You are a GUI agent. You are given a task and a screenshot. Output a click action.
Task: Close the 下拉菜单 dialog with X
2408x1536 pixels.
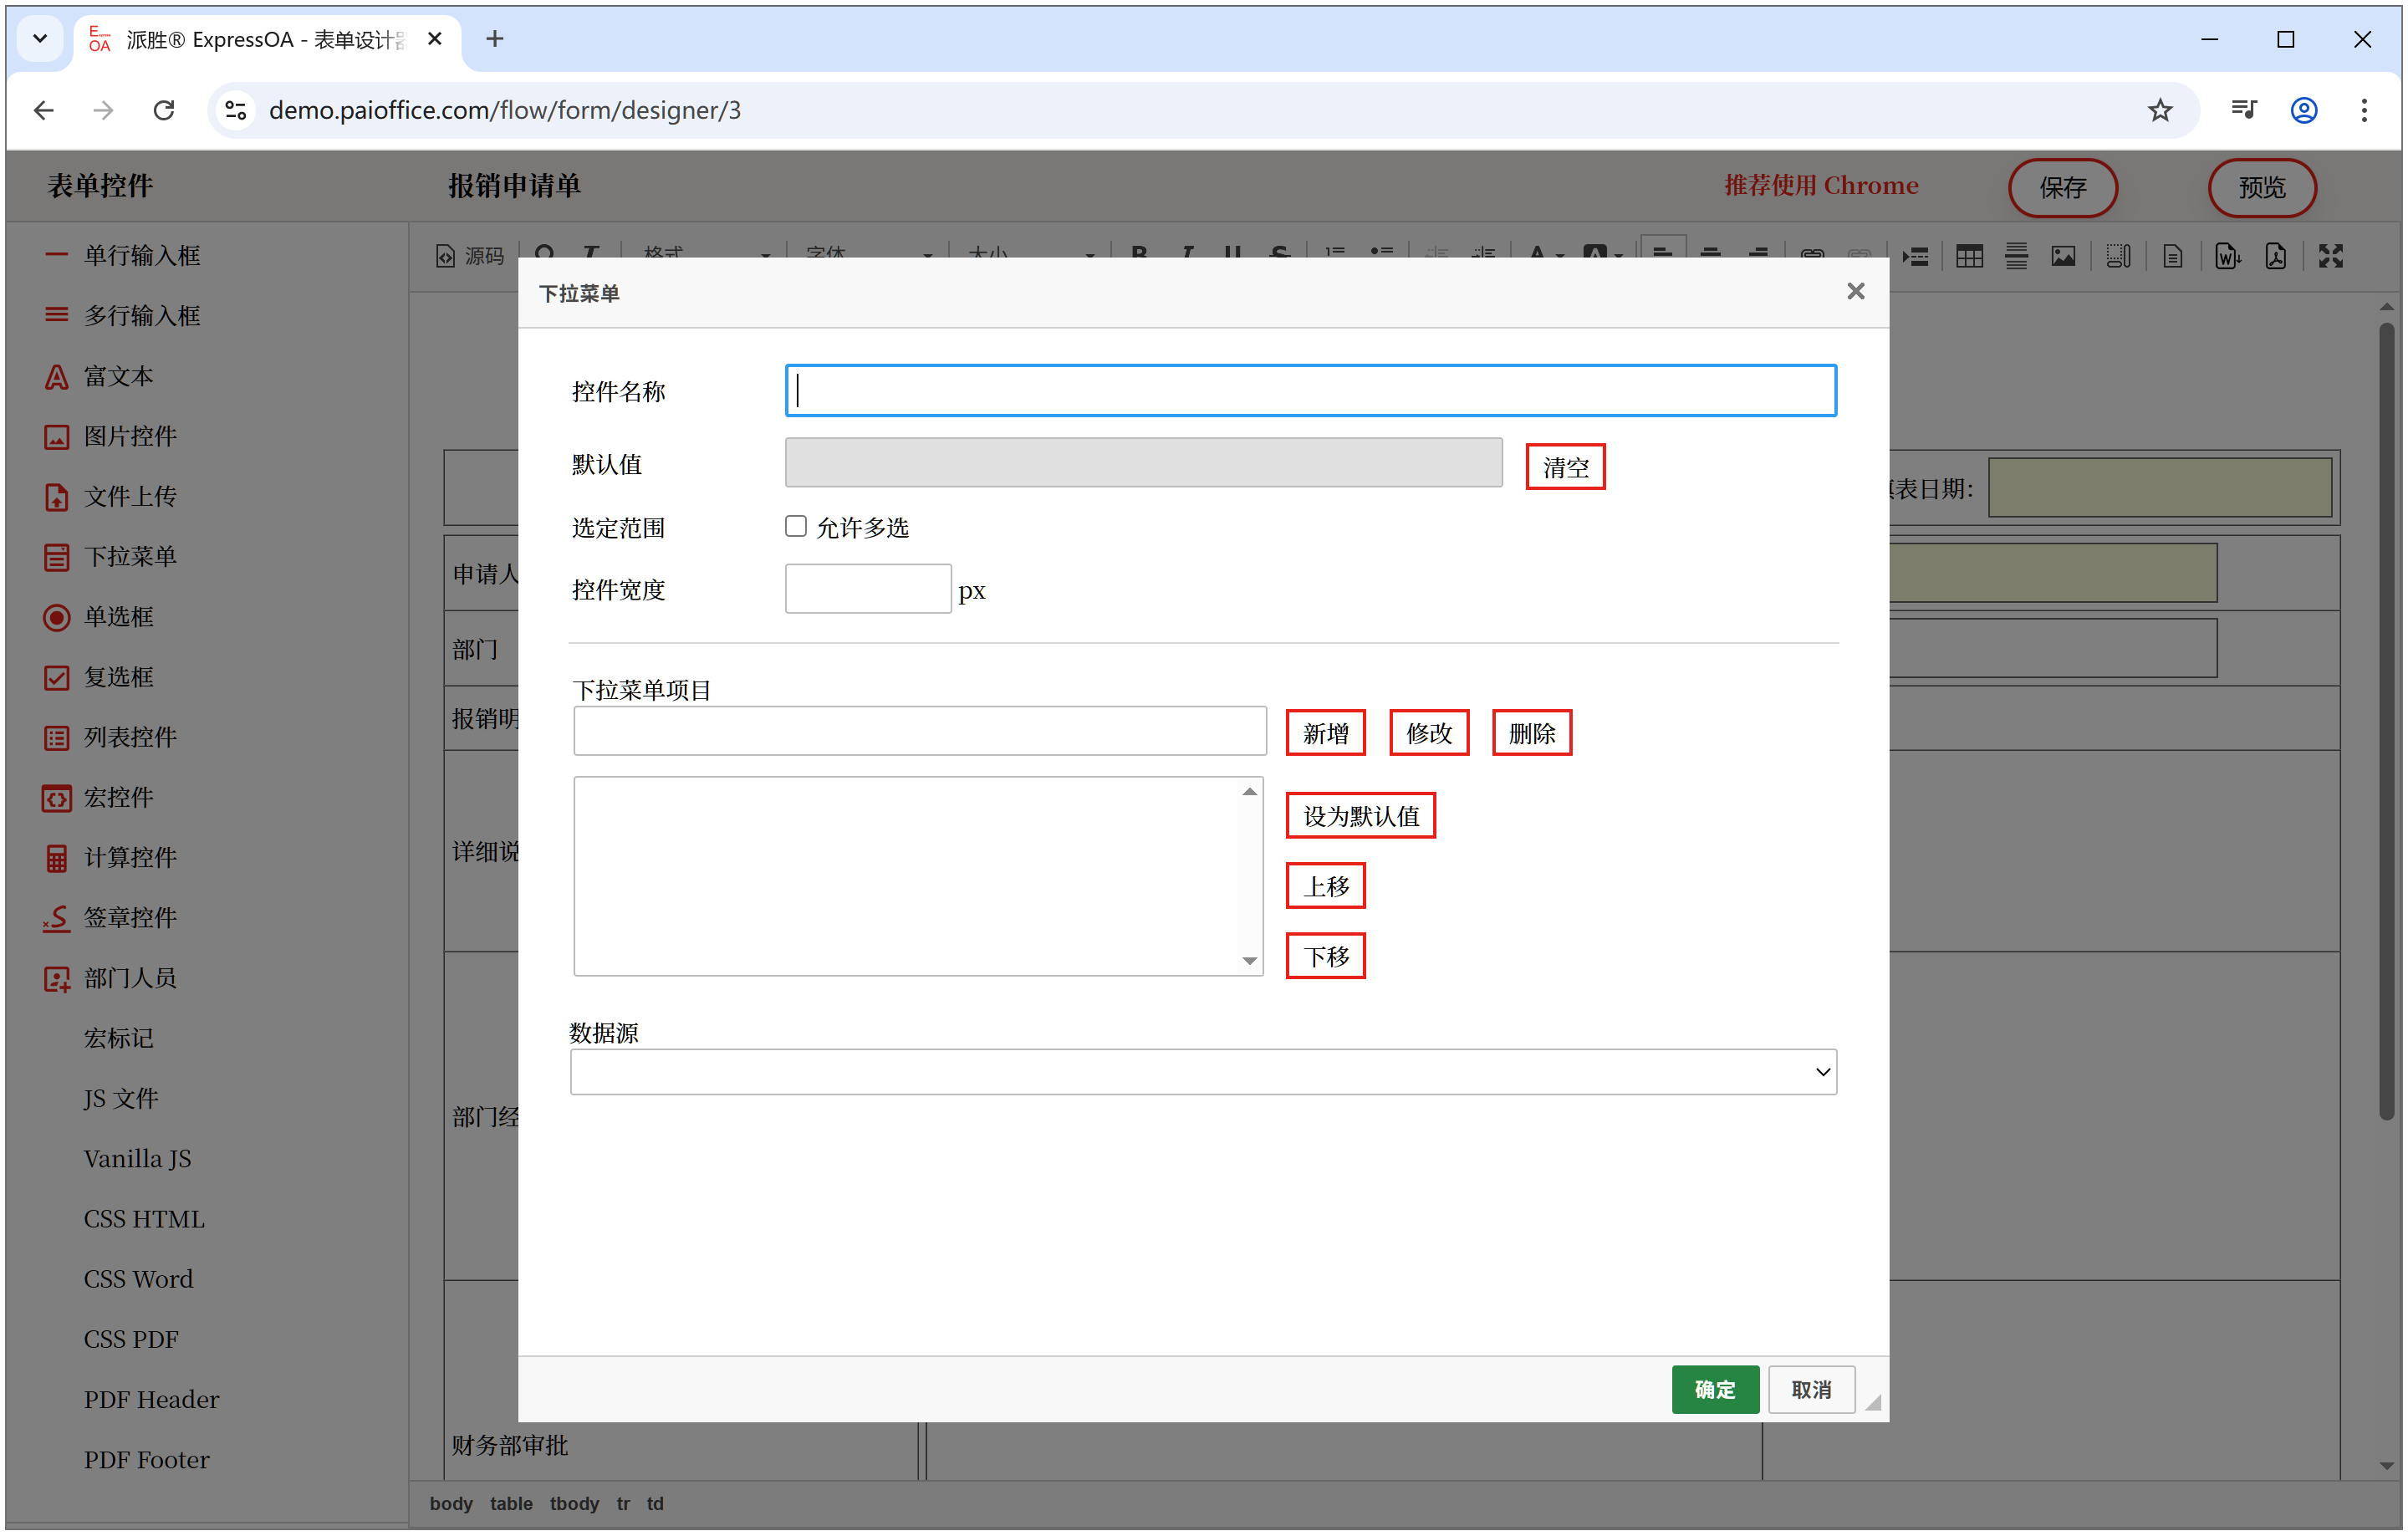tap(1855, 291)
